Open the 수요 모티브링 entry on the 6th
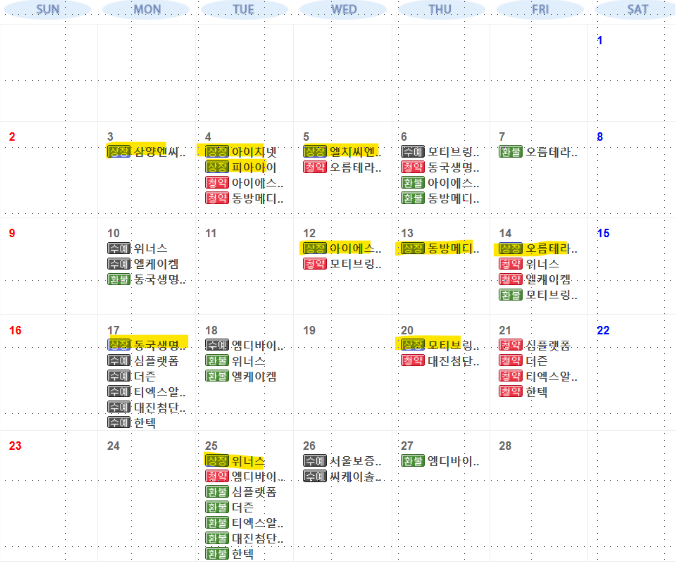This screenshot has width=676, height=562. (x=440, y=152)
